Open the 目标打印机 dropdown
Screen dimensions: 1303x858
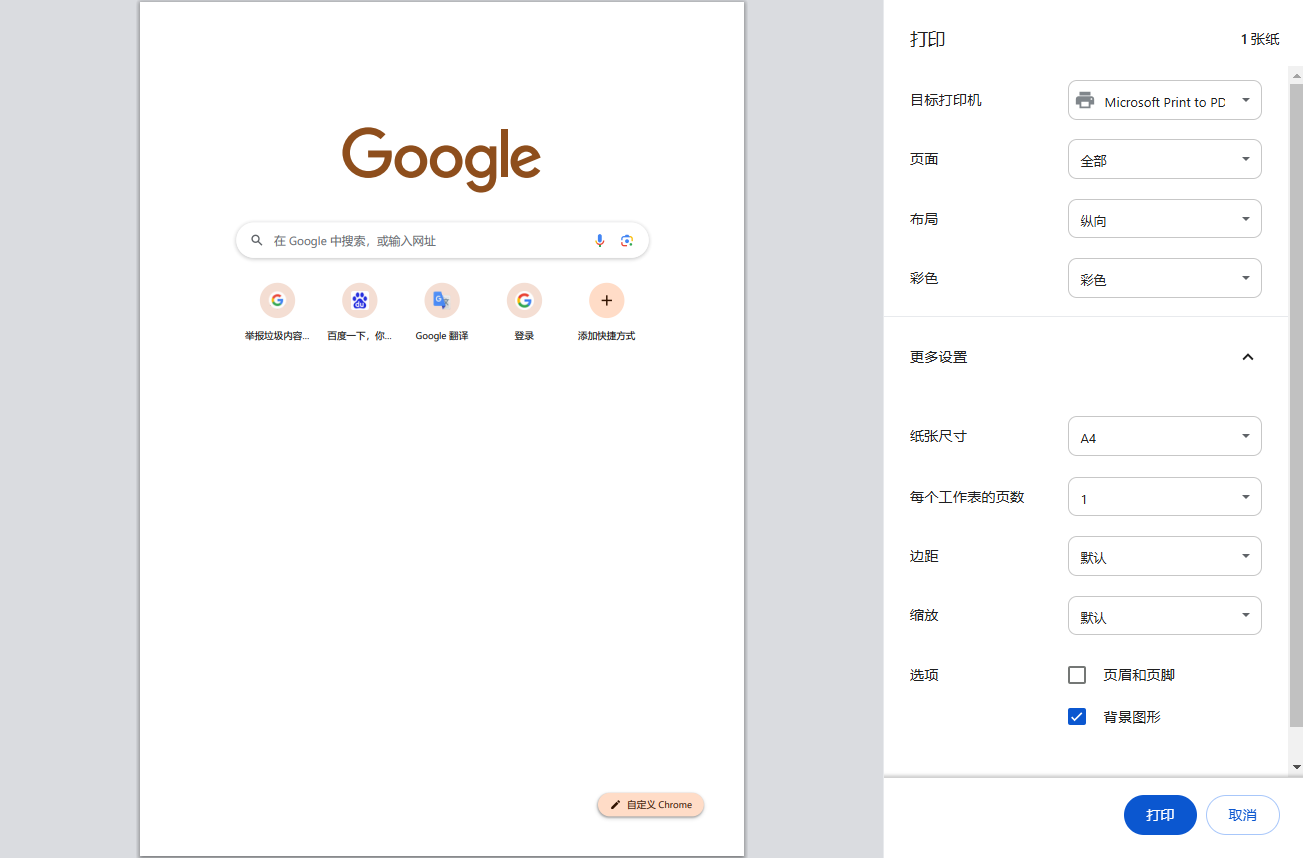(1165, 100)
